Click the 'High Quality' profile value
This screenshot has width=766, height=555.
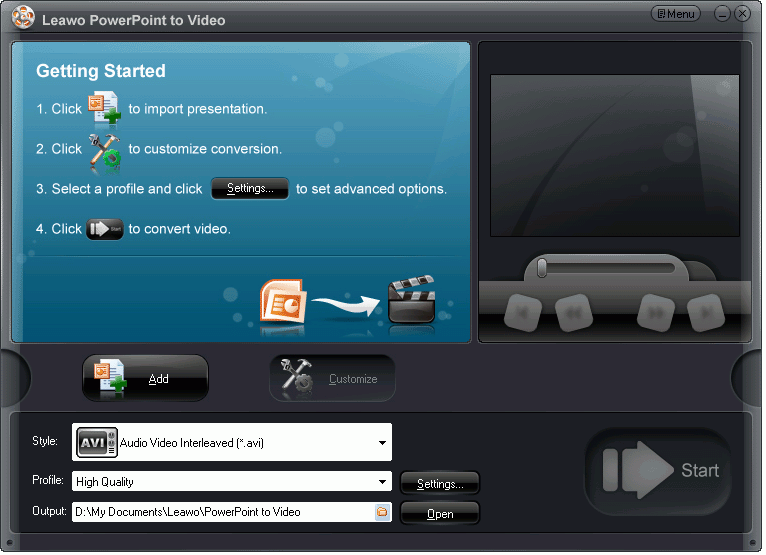(105, 482)
